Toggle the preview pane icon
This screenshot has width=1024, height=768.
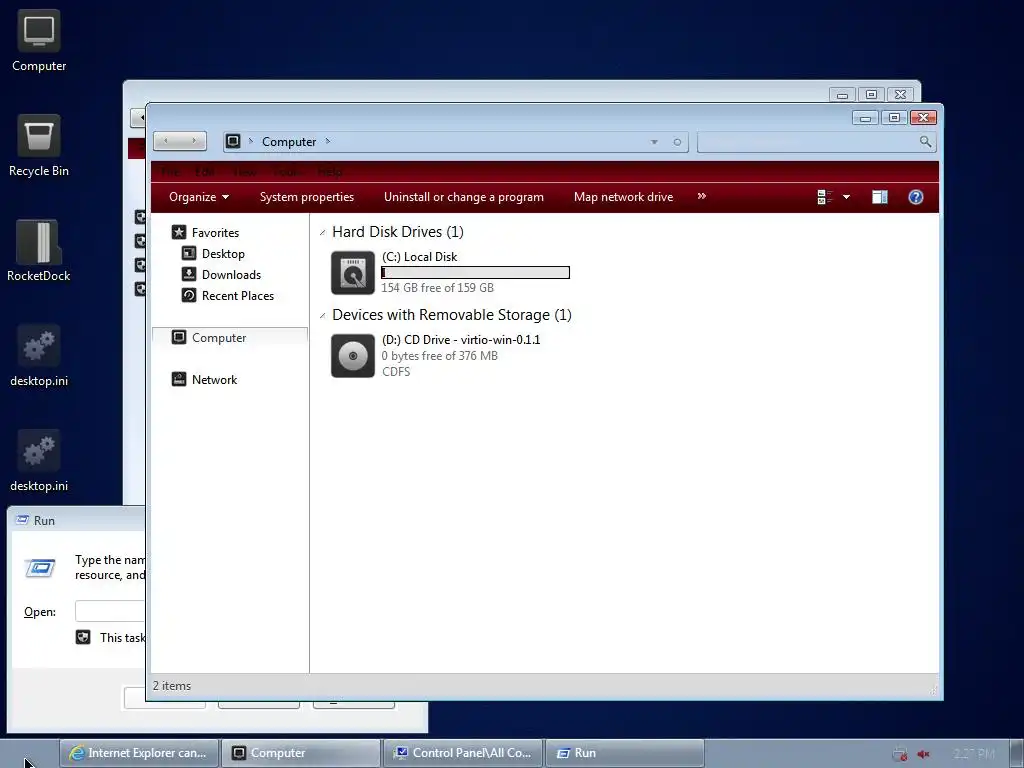coord(880,197)
